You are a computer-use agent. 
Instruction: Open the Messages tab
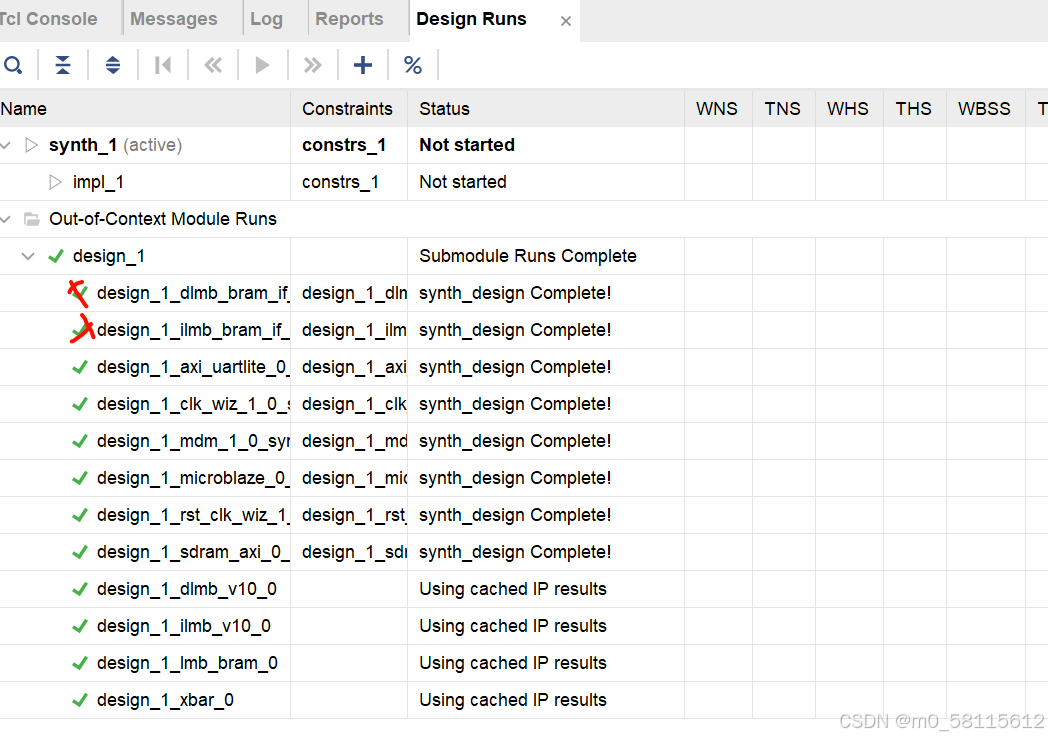coord(173,19)
